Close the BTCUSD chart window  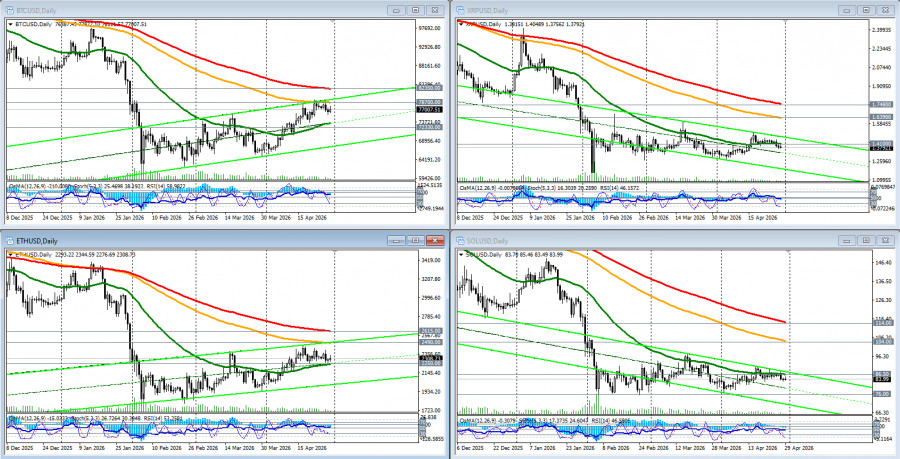tap(437, 10)
